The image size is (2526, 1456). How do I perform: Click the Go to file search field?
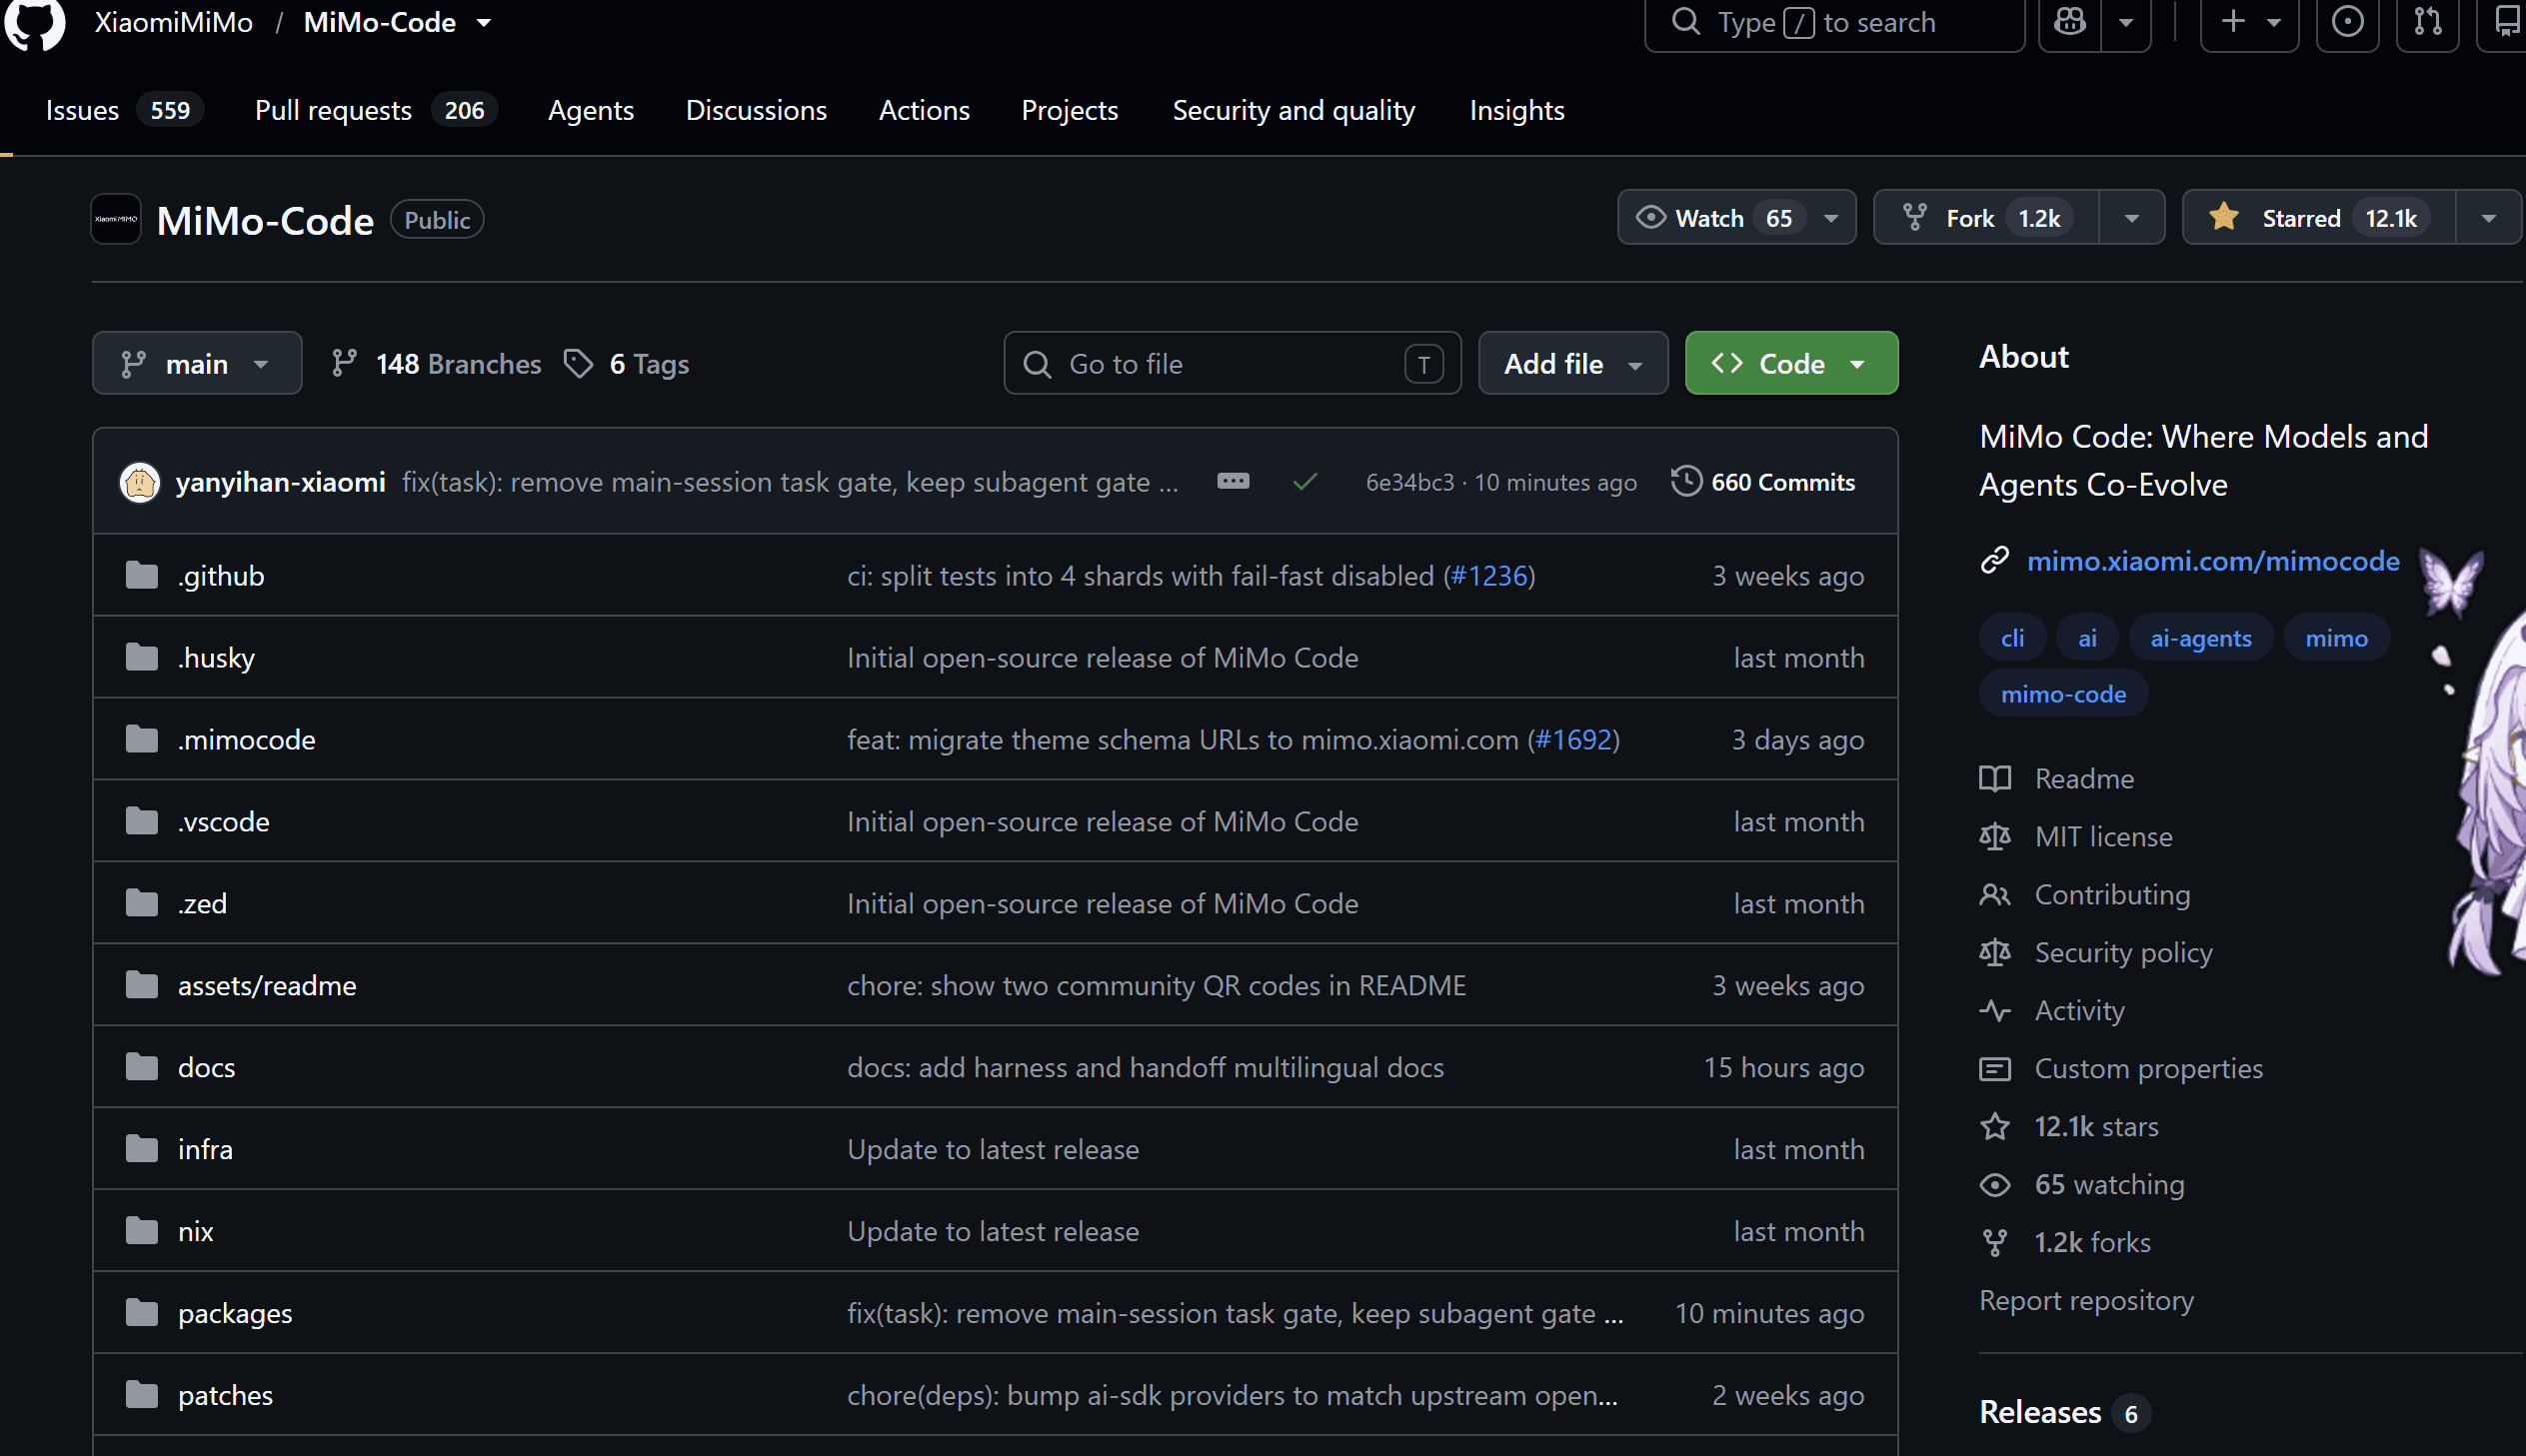(1232, 363)
